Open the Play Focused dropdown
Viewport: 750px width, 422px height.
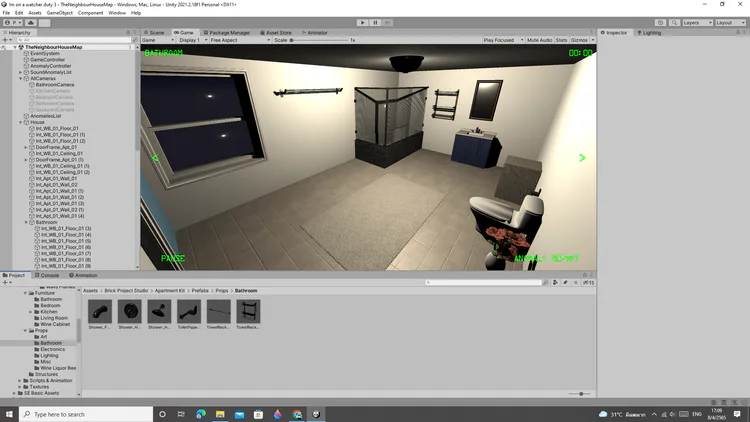pos(503,40)
